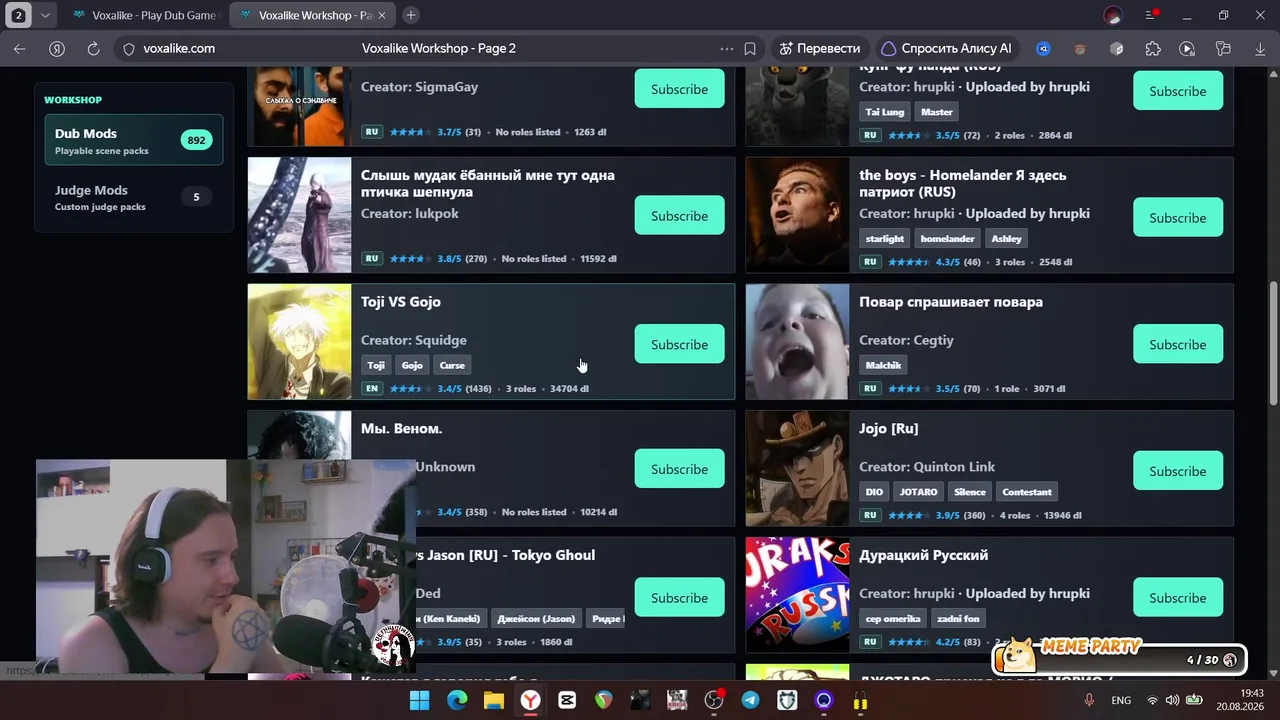Open the volume tray icon
The height and width of the screenshot is (720, 1280).
[1172, 700]
